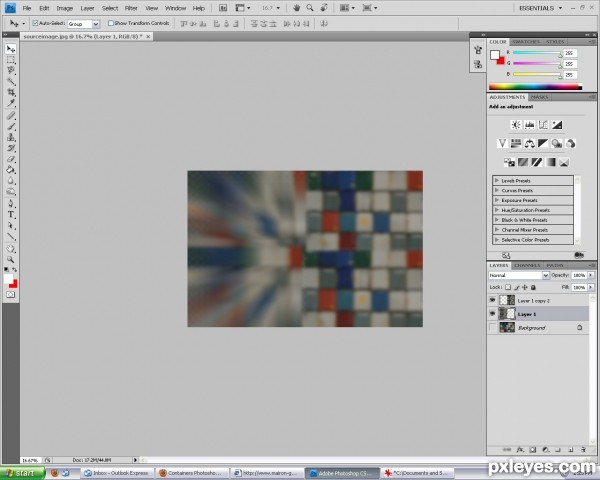Add a Curves adjustment
This screenshot has height=480, width=600.
[x=543, y=124]
